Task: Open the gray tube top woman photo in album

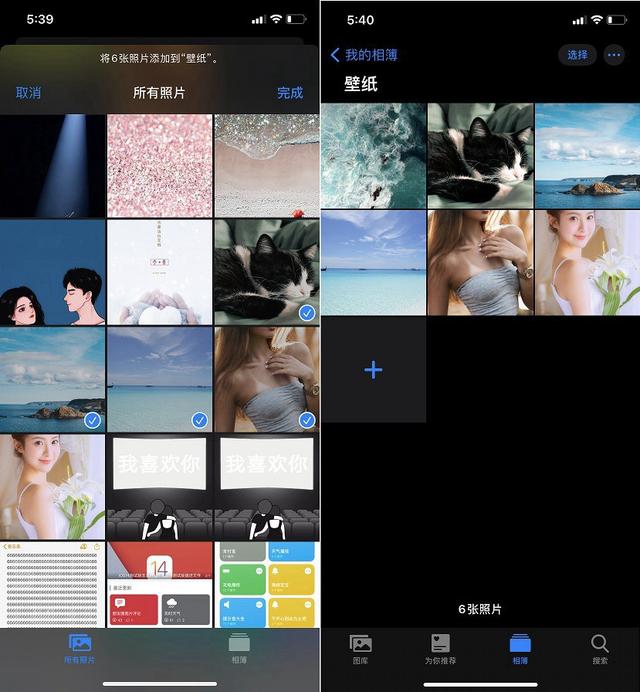Action: pos(480,263)
